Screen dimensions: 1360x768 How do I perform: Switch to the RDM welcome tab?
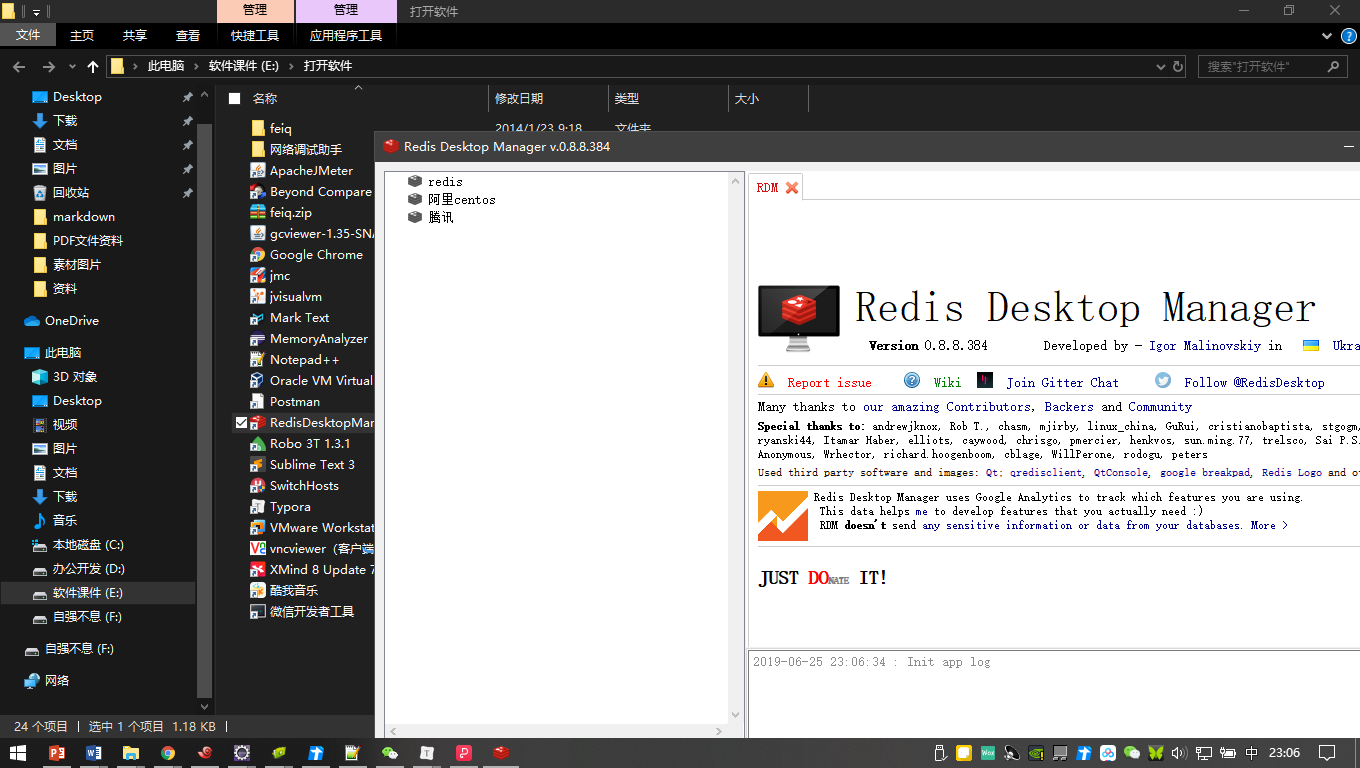point(767,188)
